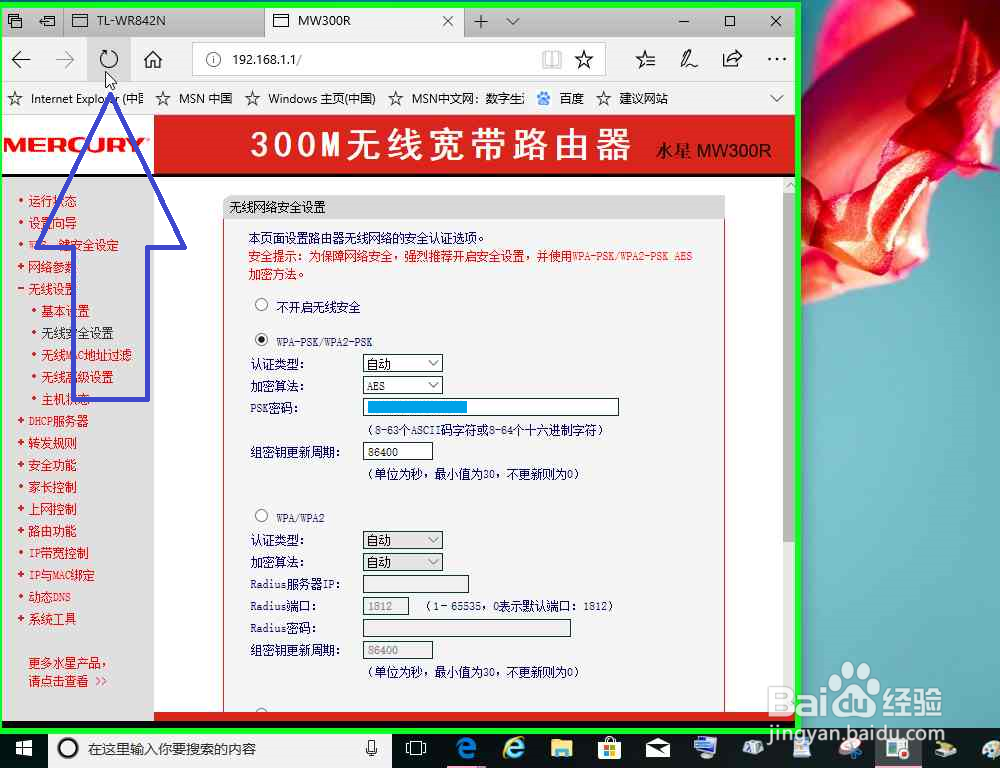Open 无线MAC地址过滤 in the sidebar
Image resolution: width=1000 pixels, height=768 pixels.
point(86,355)
